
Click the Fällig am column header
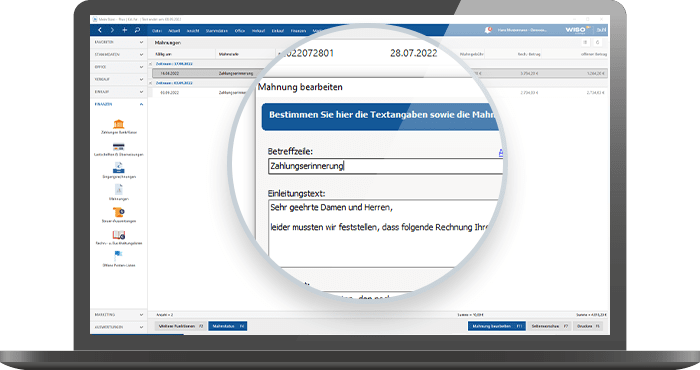[x=164, y=54]
